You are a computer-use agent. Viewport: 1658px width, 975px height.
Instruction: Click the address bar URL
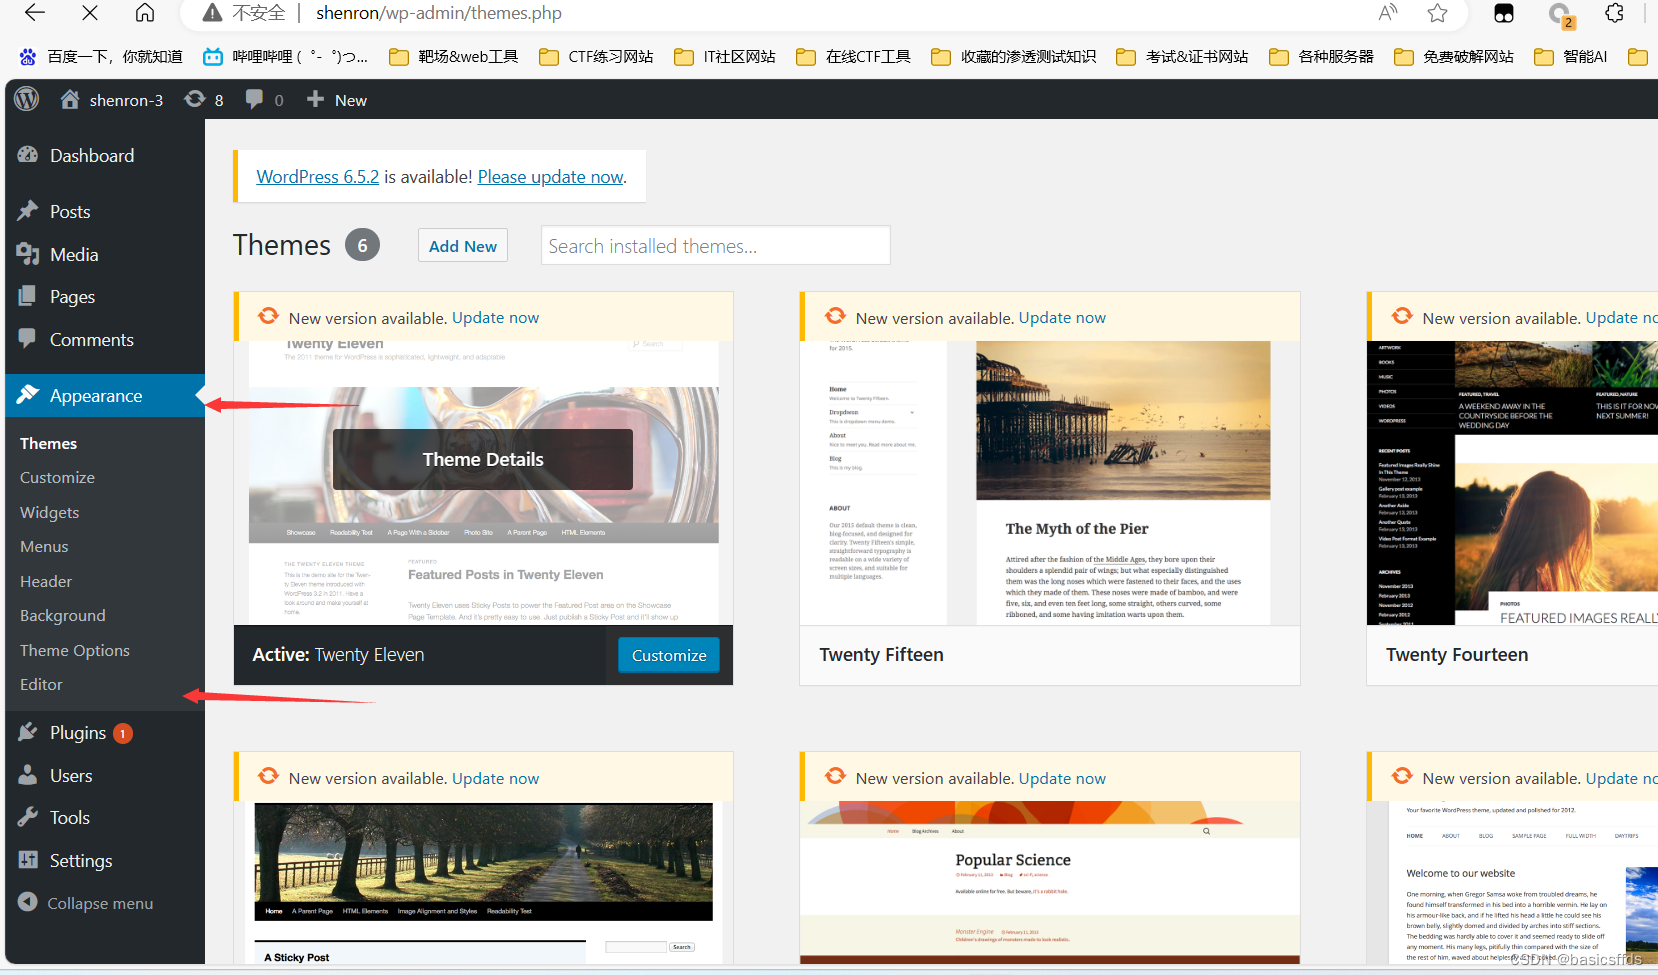(439, 13)
